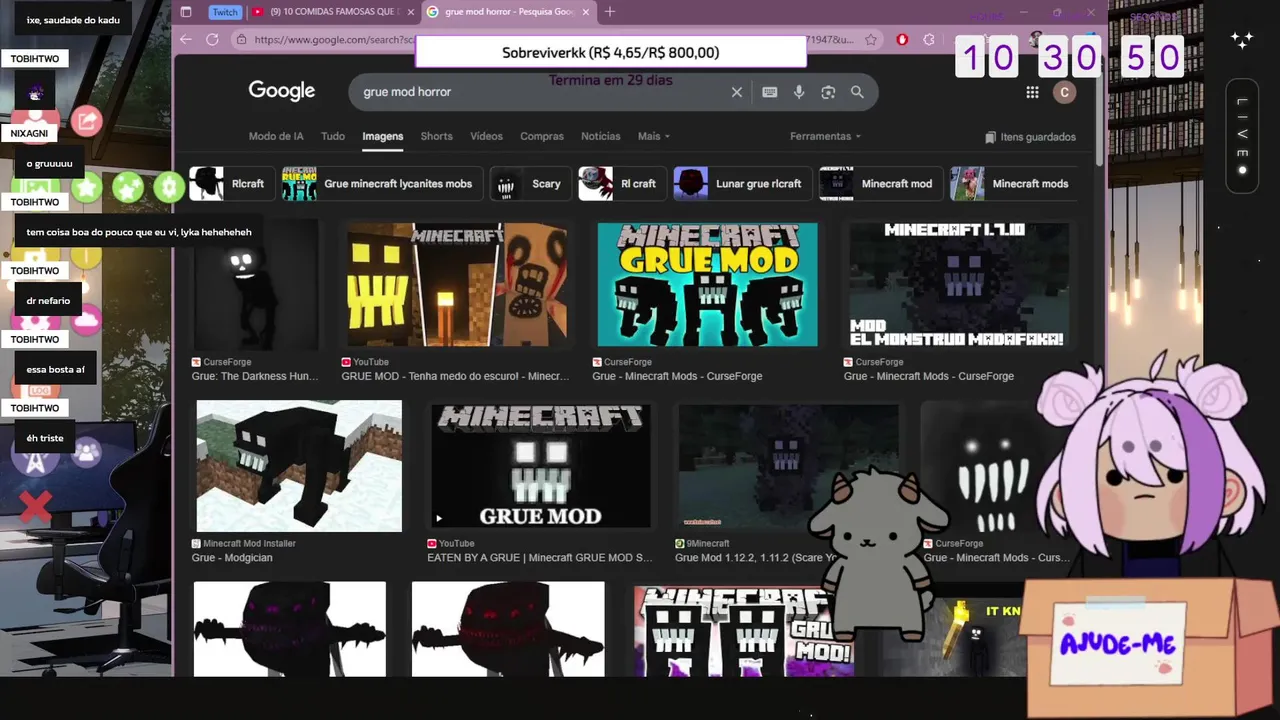Click Grue - Modgician result title

point(232,558)
